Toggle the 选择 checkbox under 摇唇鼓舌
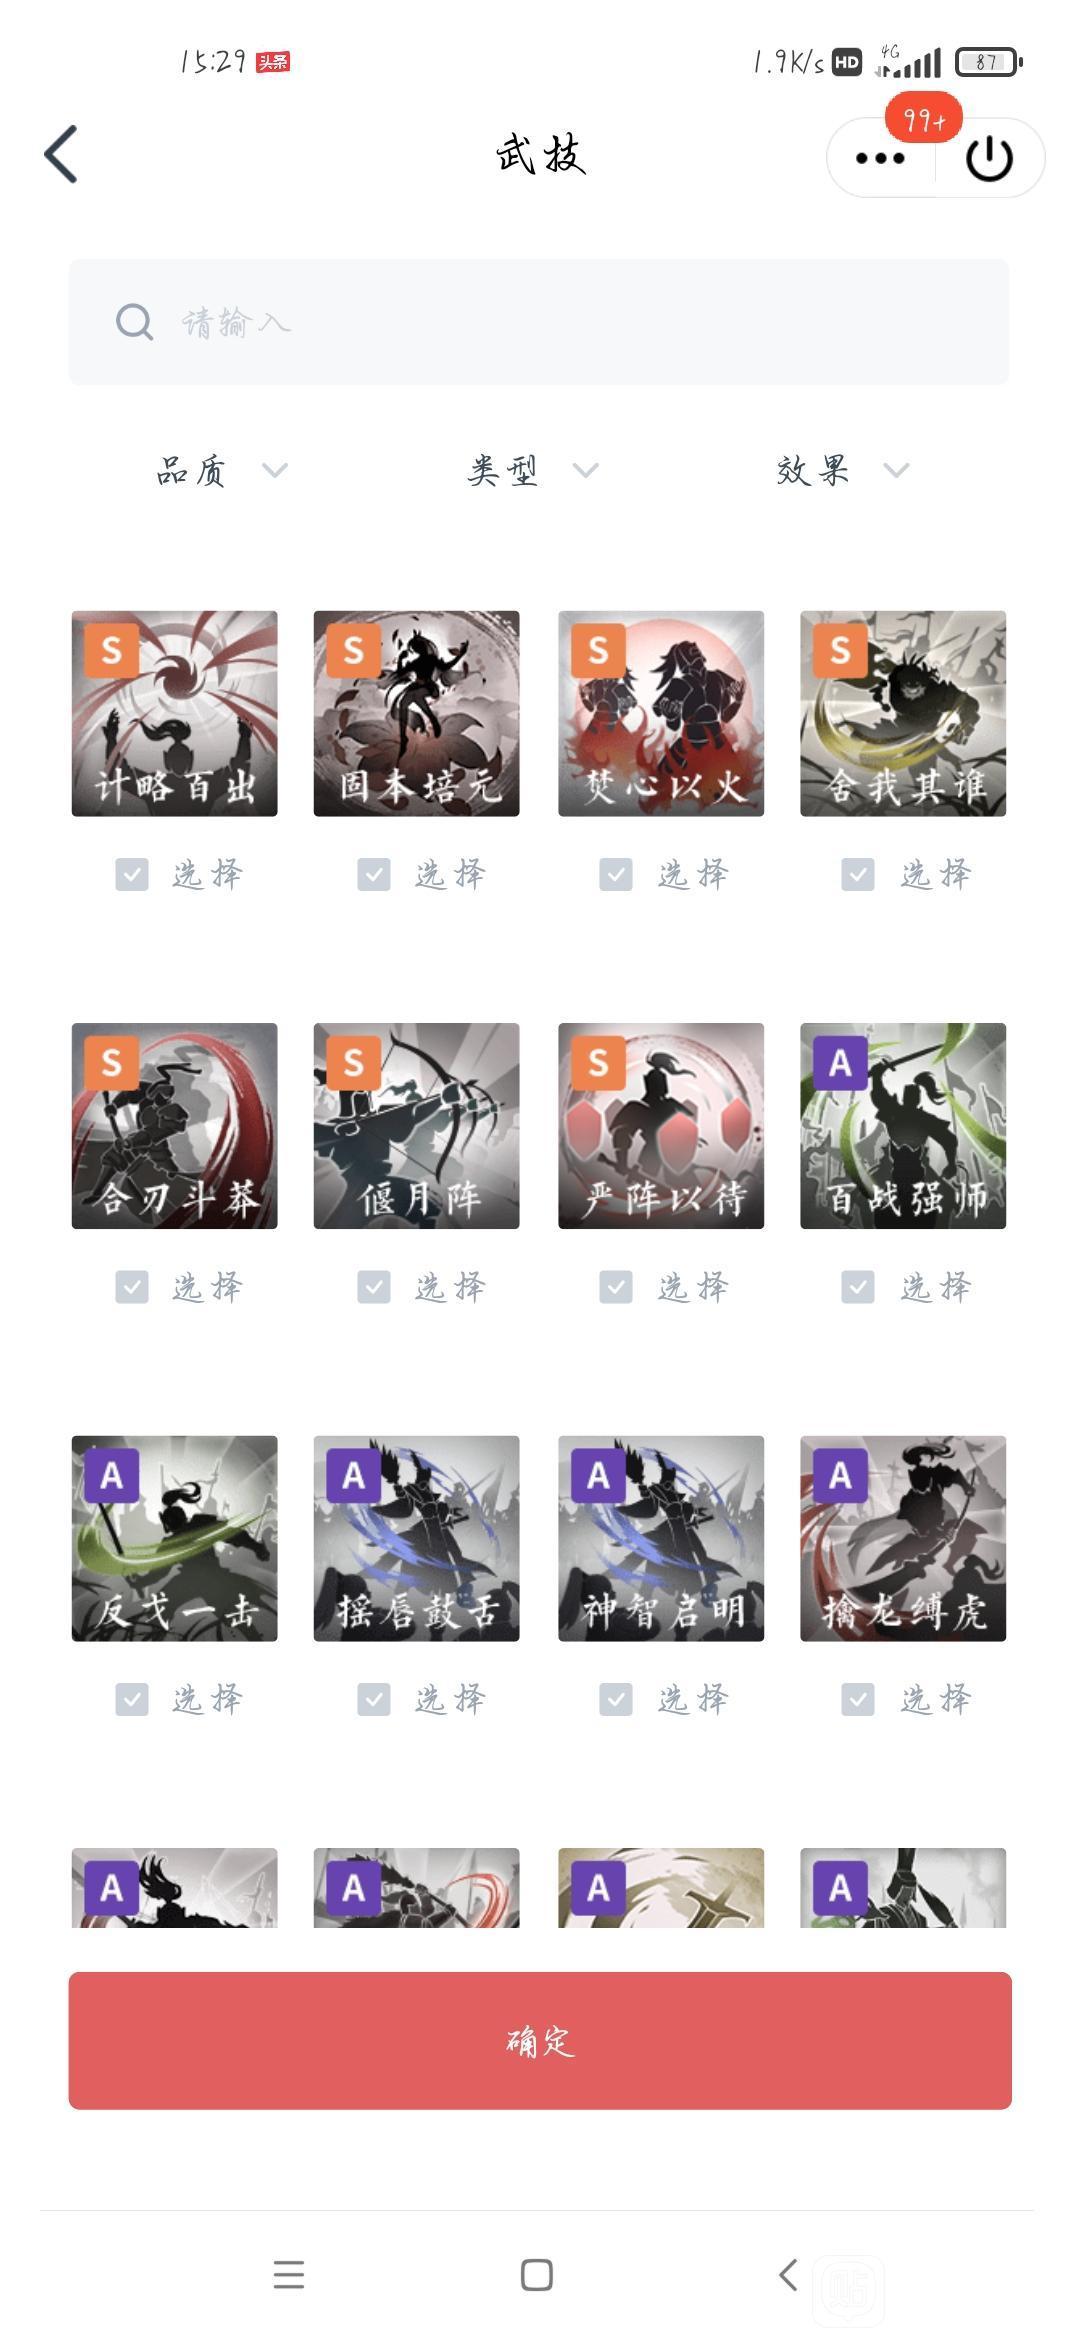The width and height of the screenshot is (1080, 2340). (374, 1699)
